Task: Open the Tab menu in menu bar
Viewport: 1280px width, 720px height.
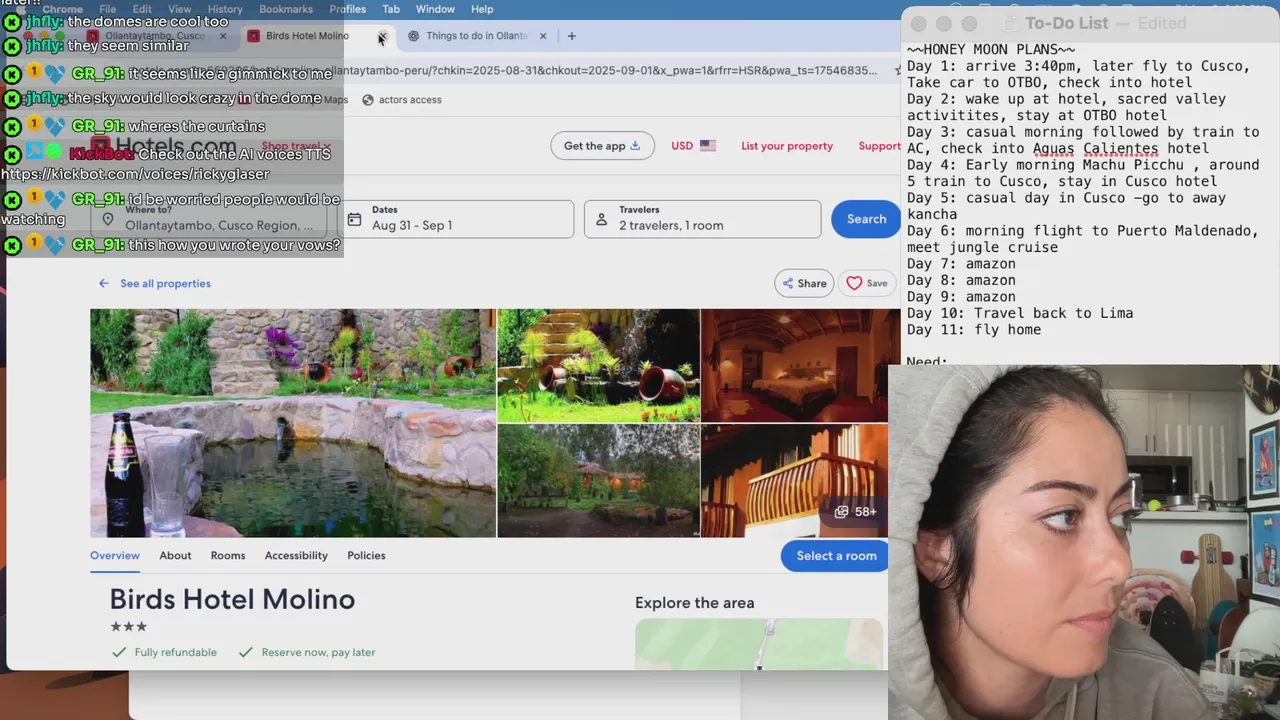Action: (x=391, y=9)
